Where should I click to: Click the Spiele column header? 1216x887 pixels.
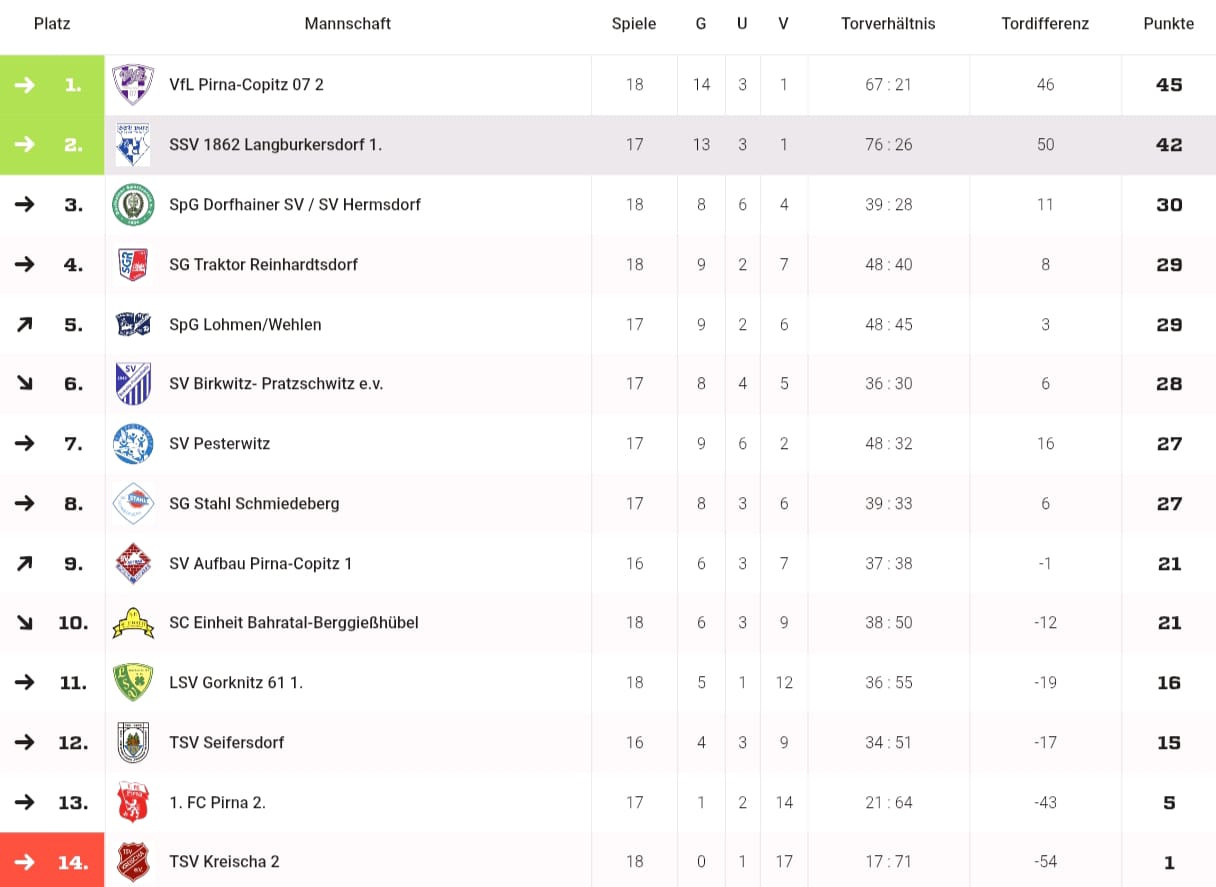pyautogui.click(x=634, y=24)
